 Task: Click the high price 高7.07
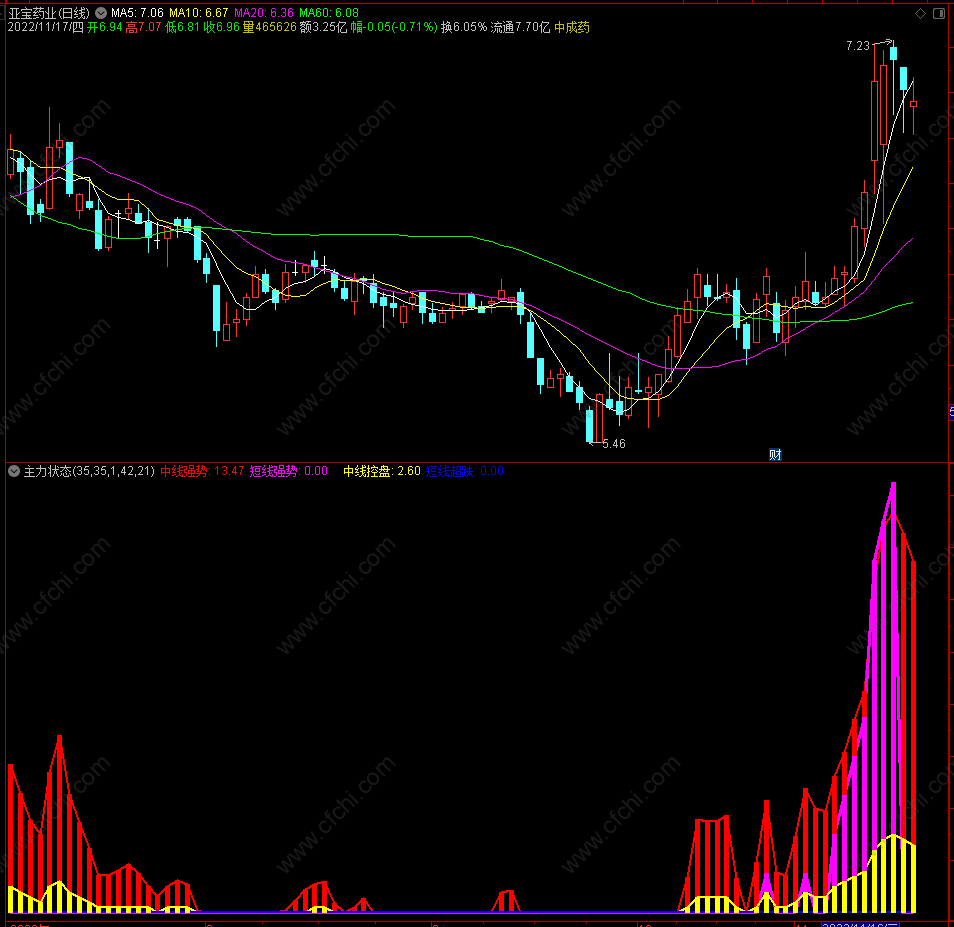coord(144,27)
